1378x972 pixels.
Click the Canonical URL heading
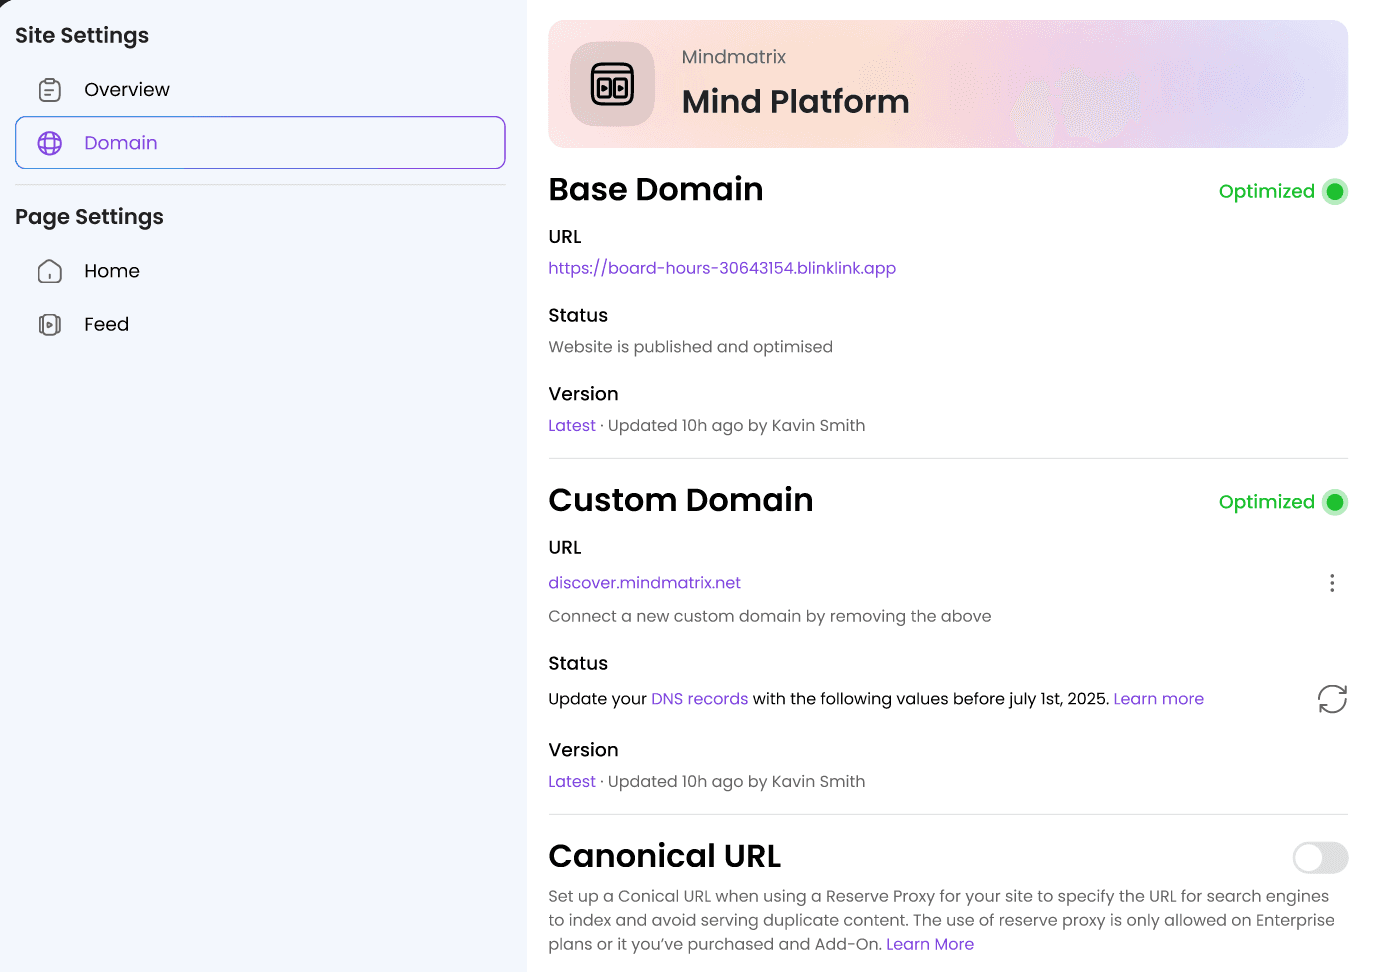pyautogui.click(x=664, y=856)
